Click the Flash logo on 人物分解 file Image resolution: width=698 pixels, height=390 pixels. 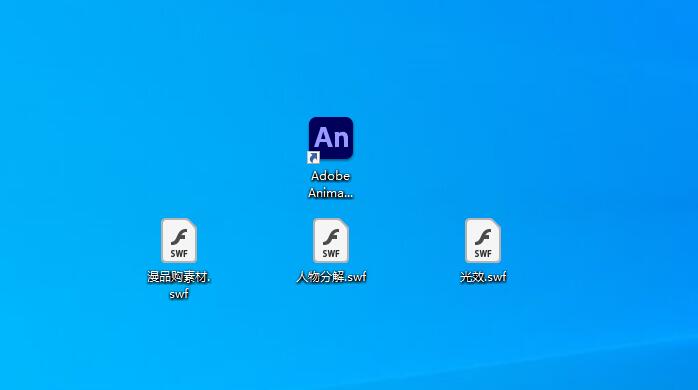(x=331, y=236)
